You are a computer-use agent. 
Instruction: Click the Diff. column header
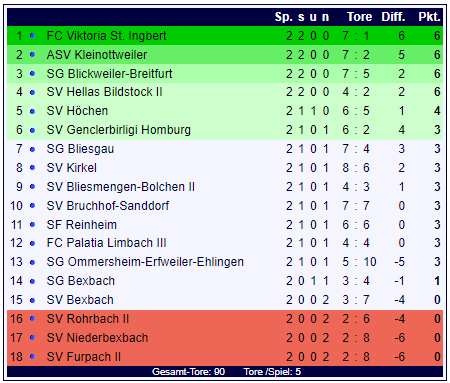pyautogui.click(x=393, y=17)
